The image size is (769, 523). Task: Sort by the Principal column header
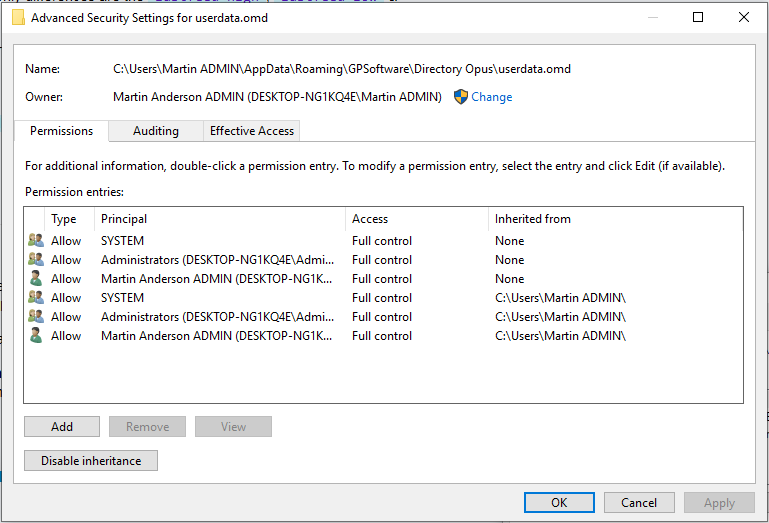coord(220,219)
